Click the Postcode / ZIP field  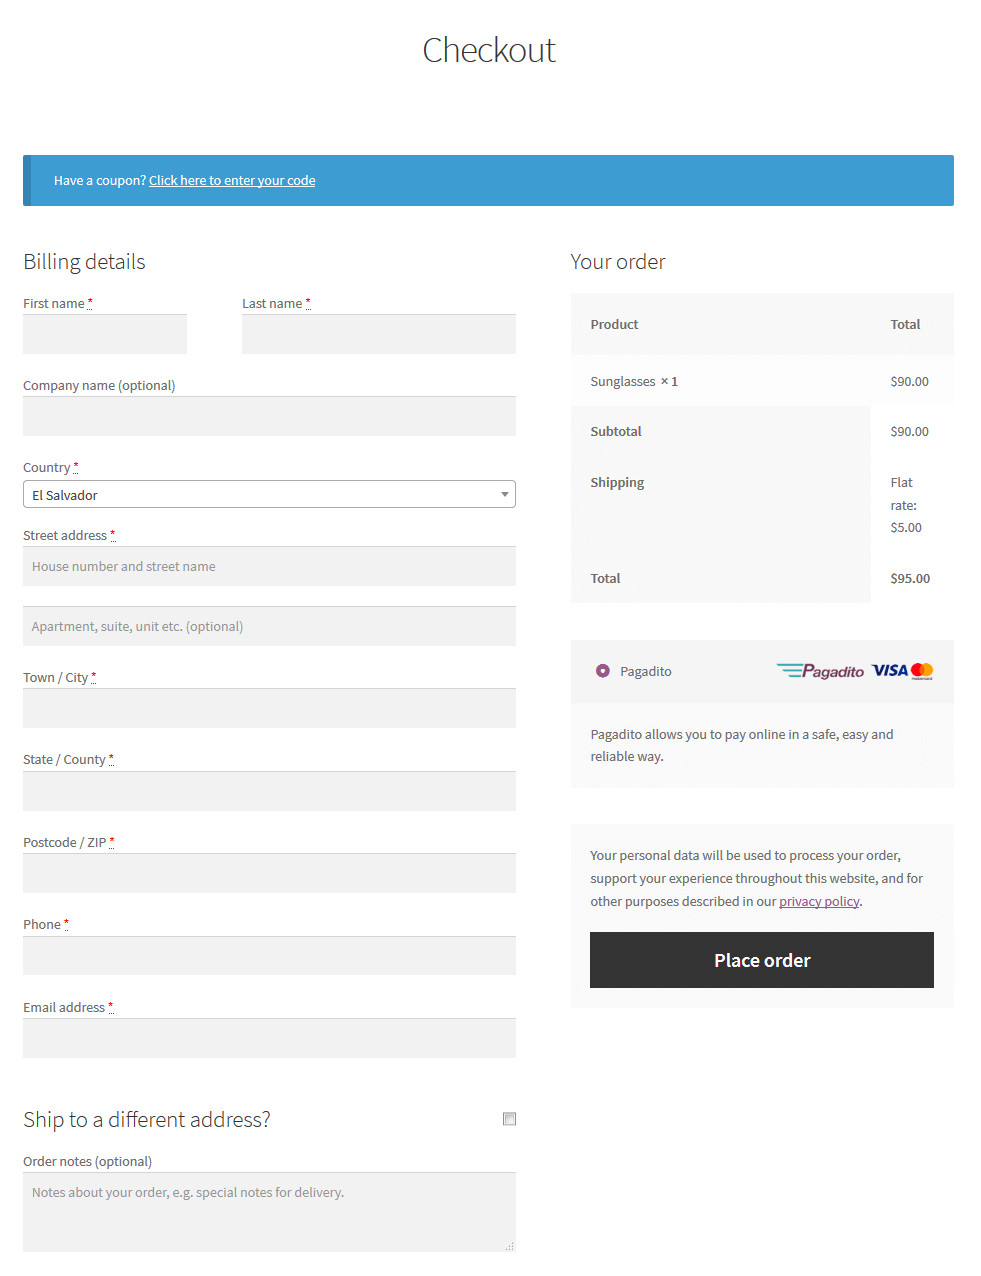(269, 873)
